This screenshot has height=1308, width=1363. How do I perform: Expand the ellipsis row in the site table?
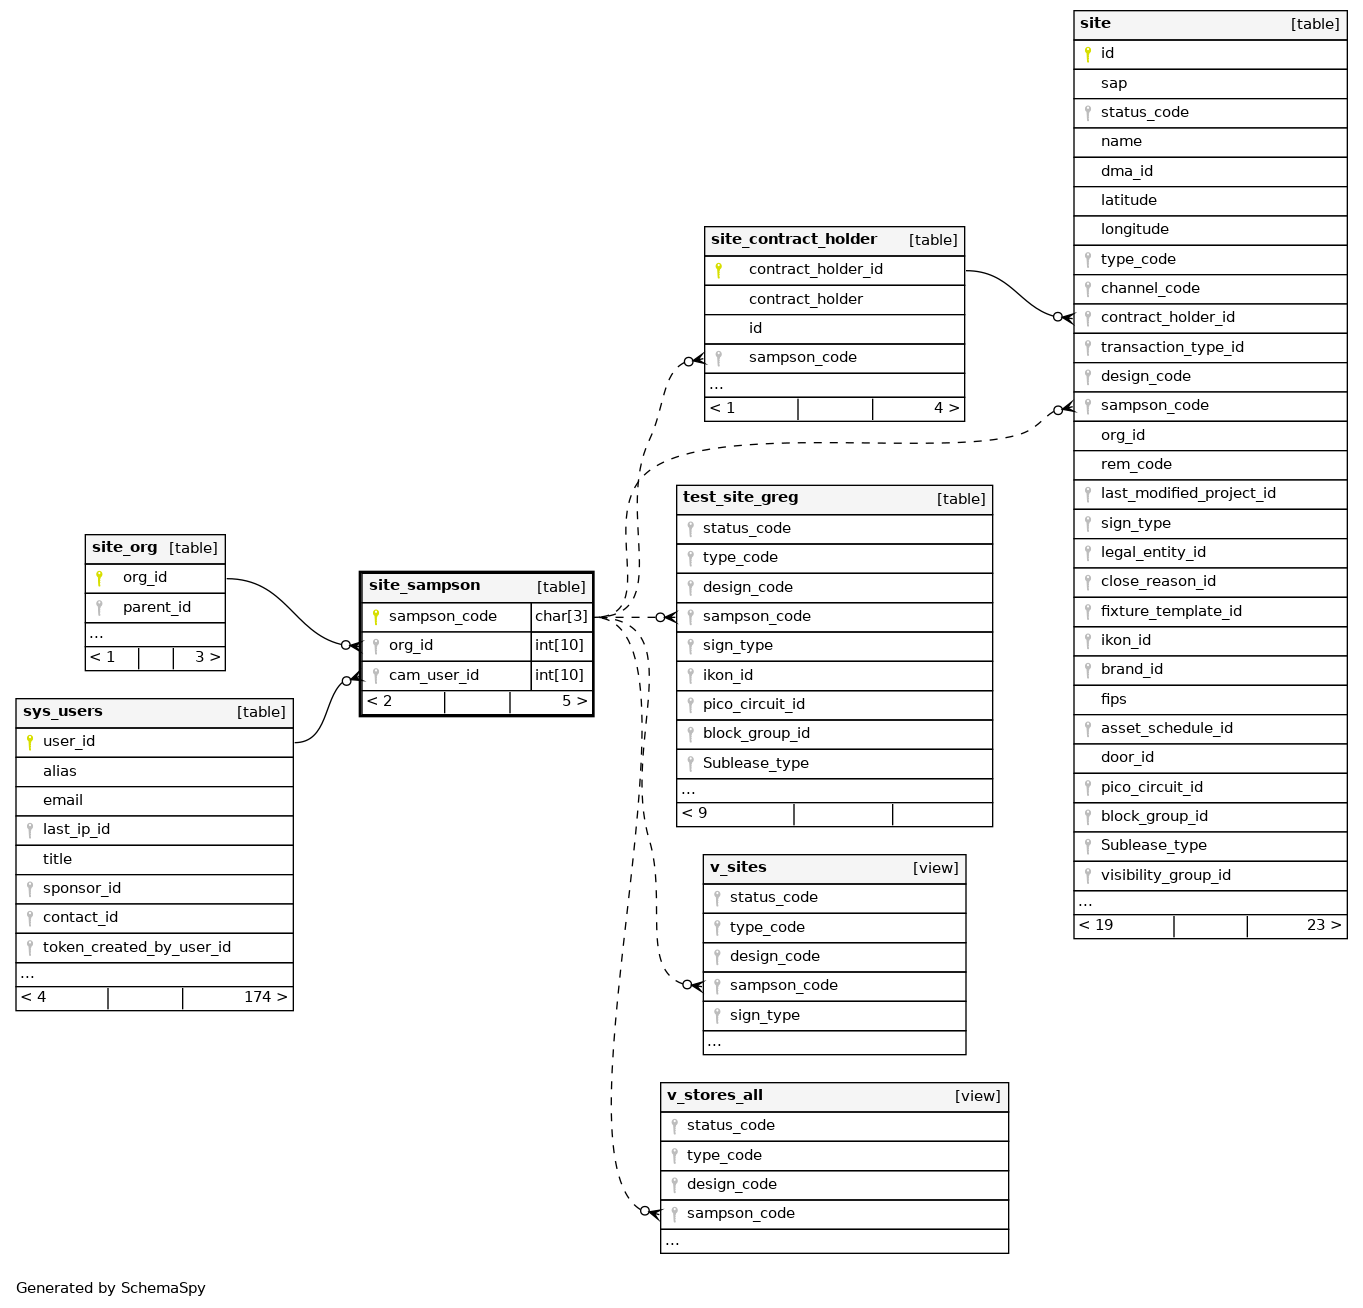(x=1086, y=903)
